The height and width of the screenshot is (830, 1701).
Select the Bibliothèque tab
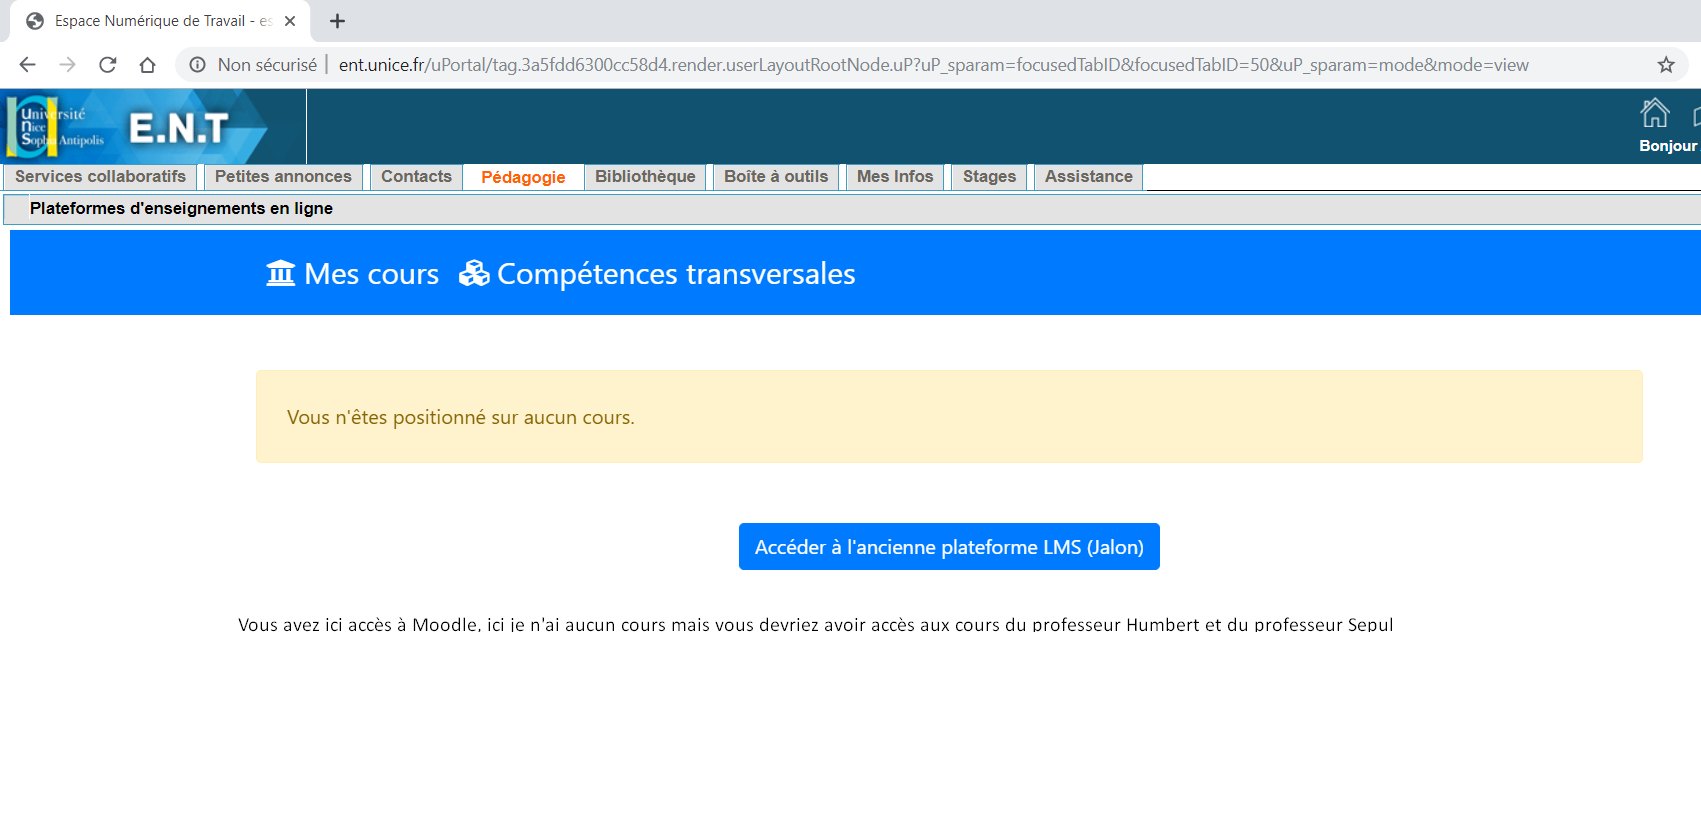click(645, 177)
